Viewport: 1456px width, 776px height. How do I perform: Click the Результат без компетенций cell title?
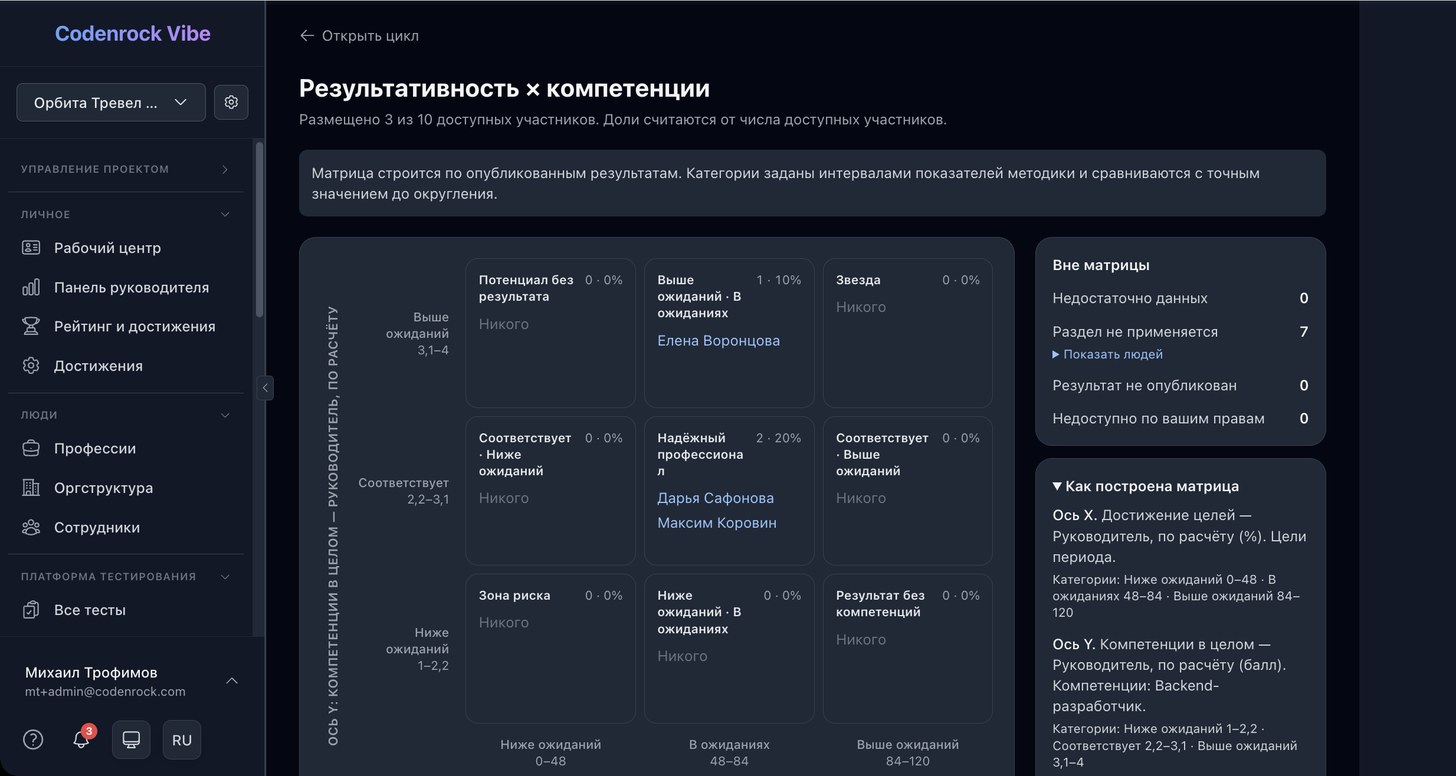tap(878, 603)
